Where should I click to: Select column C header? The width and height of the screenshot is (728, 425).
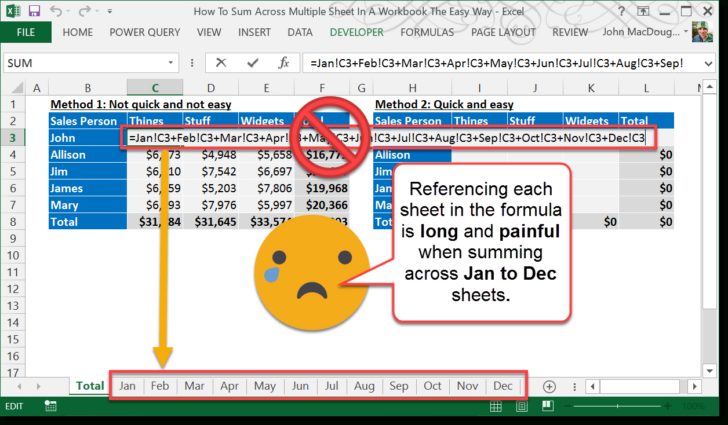[x=155, y=88]
